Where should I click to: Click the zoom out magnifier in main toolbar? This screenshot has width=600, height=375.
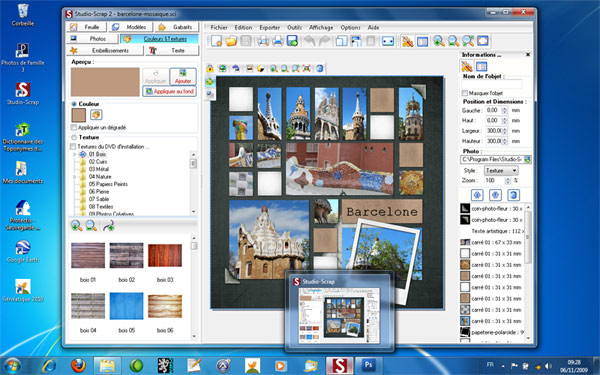click(453, 41)
